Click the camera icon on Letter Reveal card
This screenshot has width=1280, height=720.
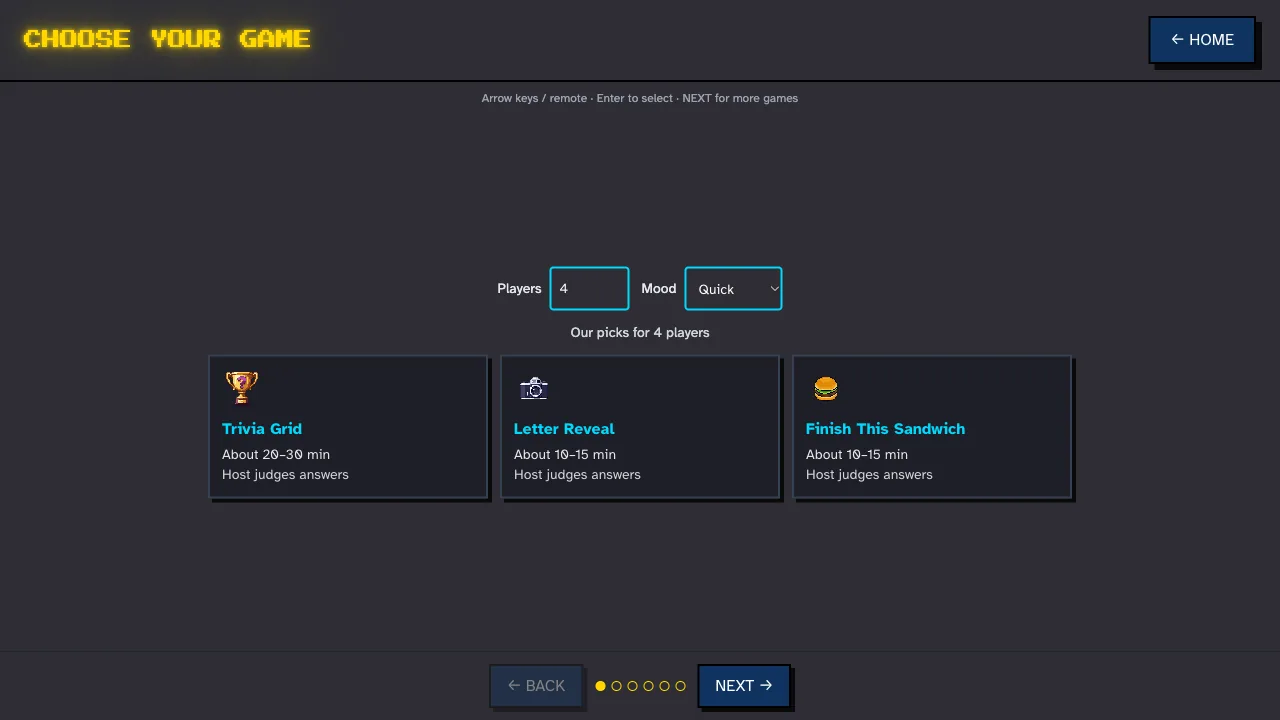(x=534, y=388)
